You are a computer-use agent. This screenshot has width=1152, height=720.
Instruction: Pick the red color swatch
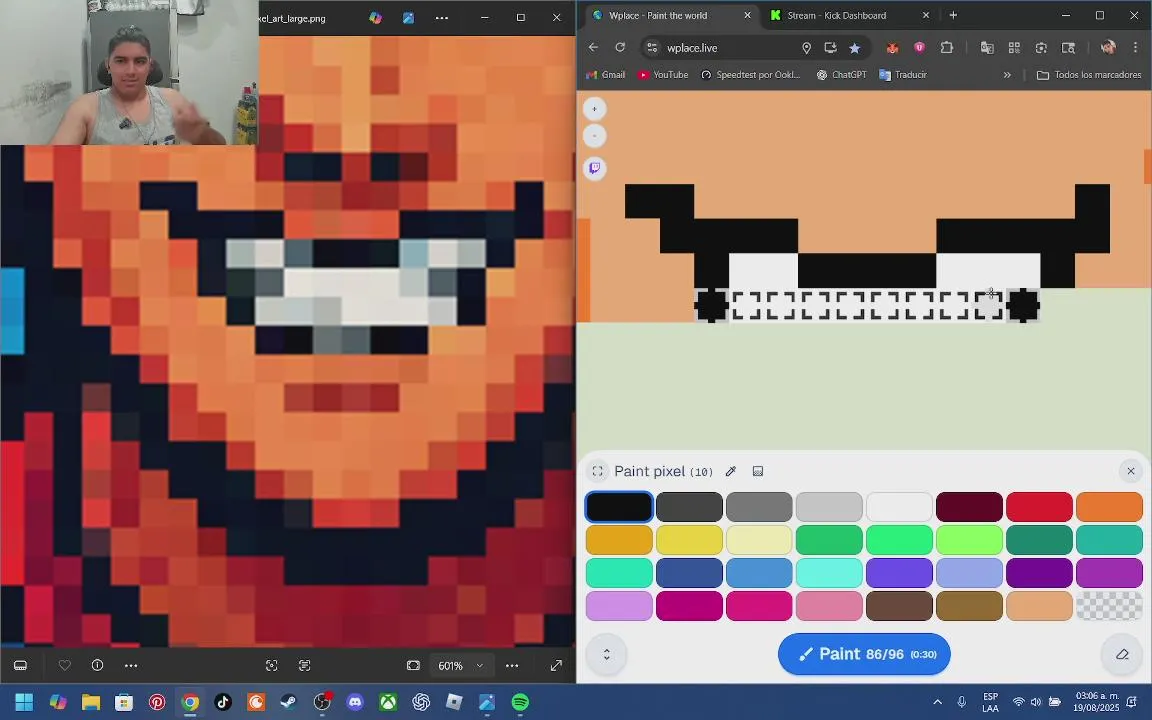click(1039, 507)
